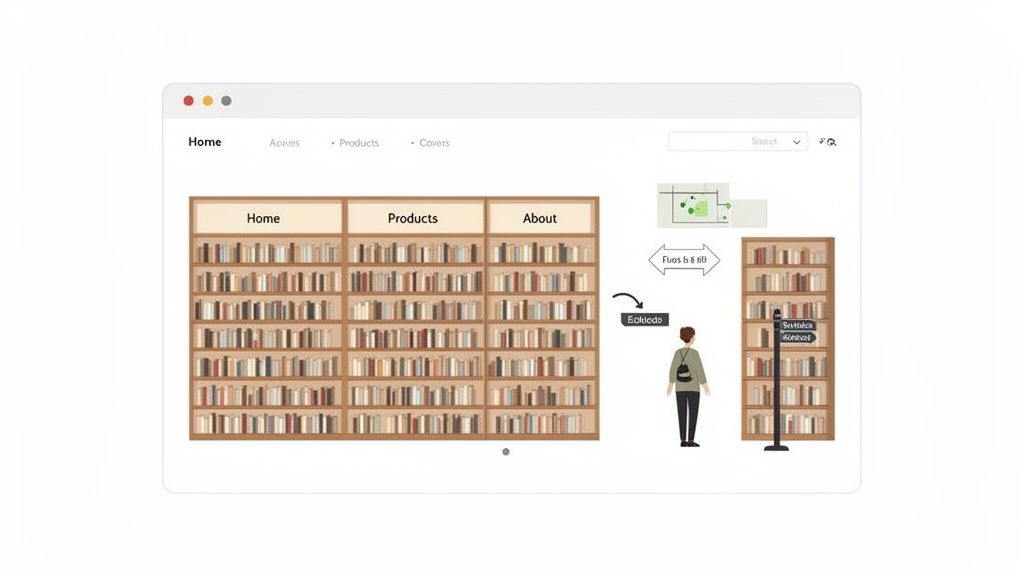Select the gray carousel dot below the shelves

coord(505,451)
